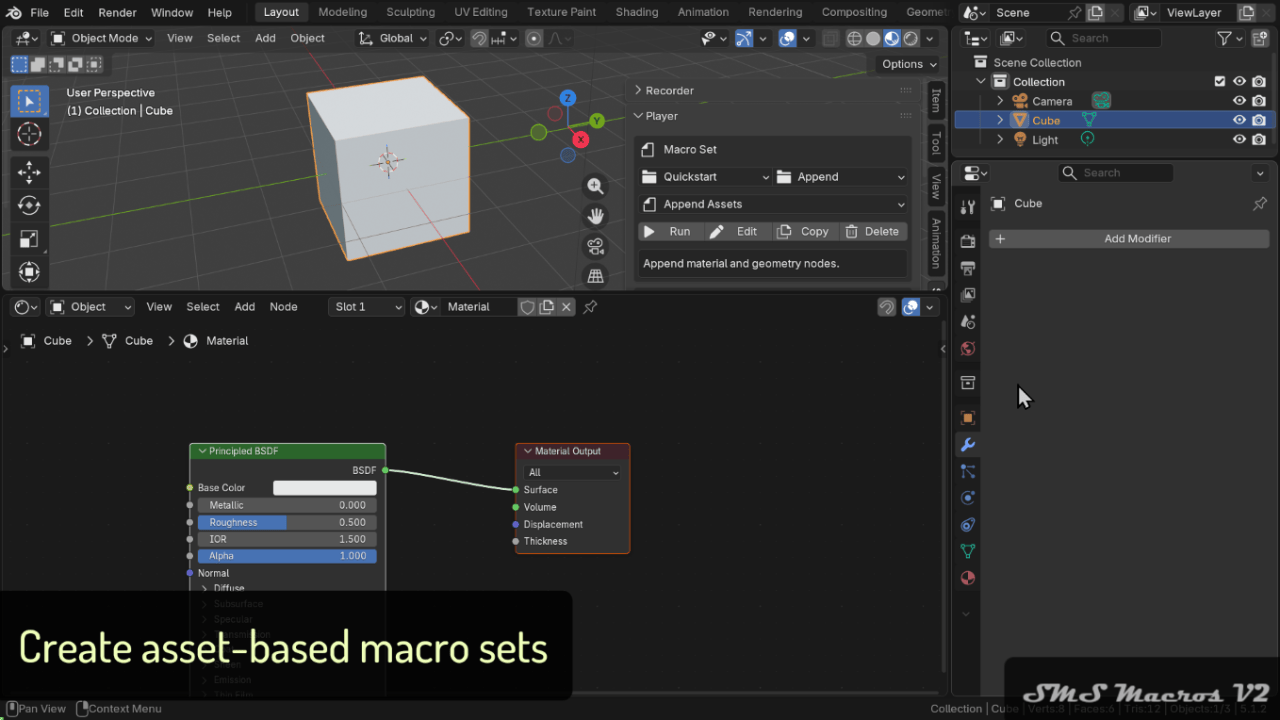This screenshot has height=720, width=1280.
Task: Switch to the Animation workspace tab
Action: click(x=703, y=12)
